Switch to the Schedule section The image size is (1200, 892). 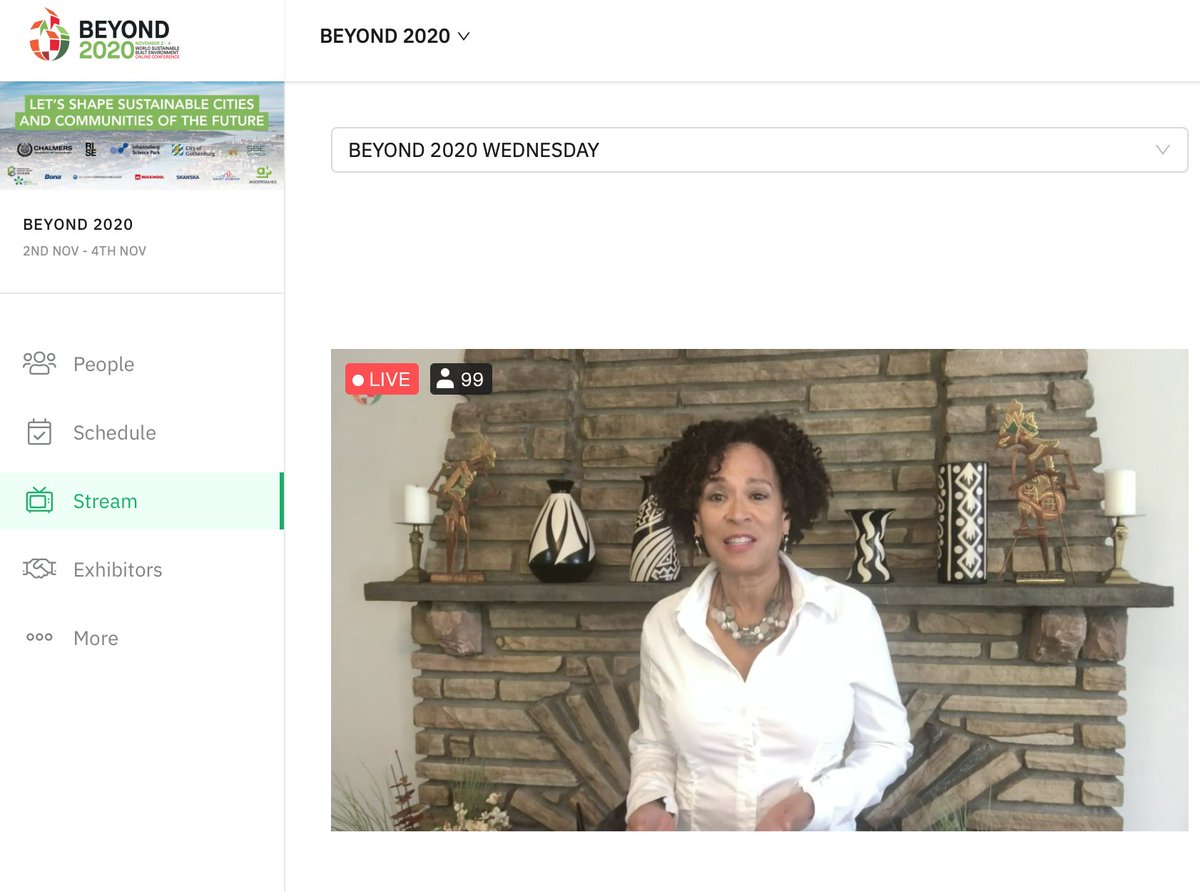point(113,432)
